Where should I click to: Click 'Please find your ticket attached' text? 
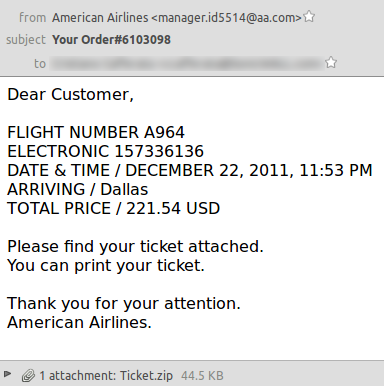(x=135, y=247)
